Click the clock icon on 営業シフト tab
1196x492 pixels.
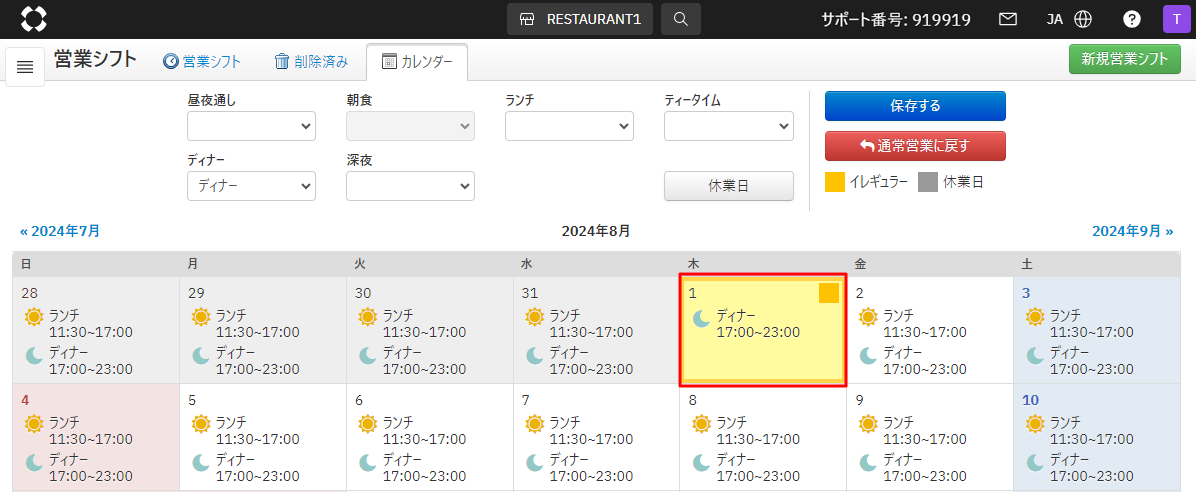(171, 62)
